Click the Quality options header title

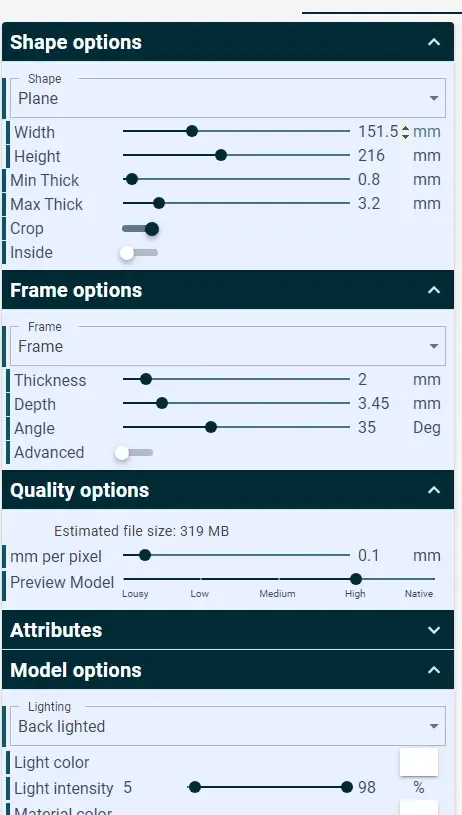tap(80, 490)
